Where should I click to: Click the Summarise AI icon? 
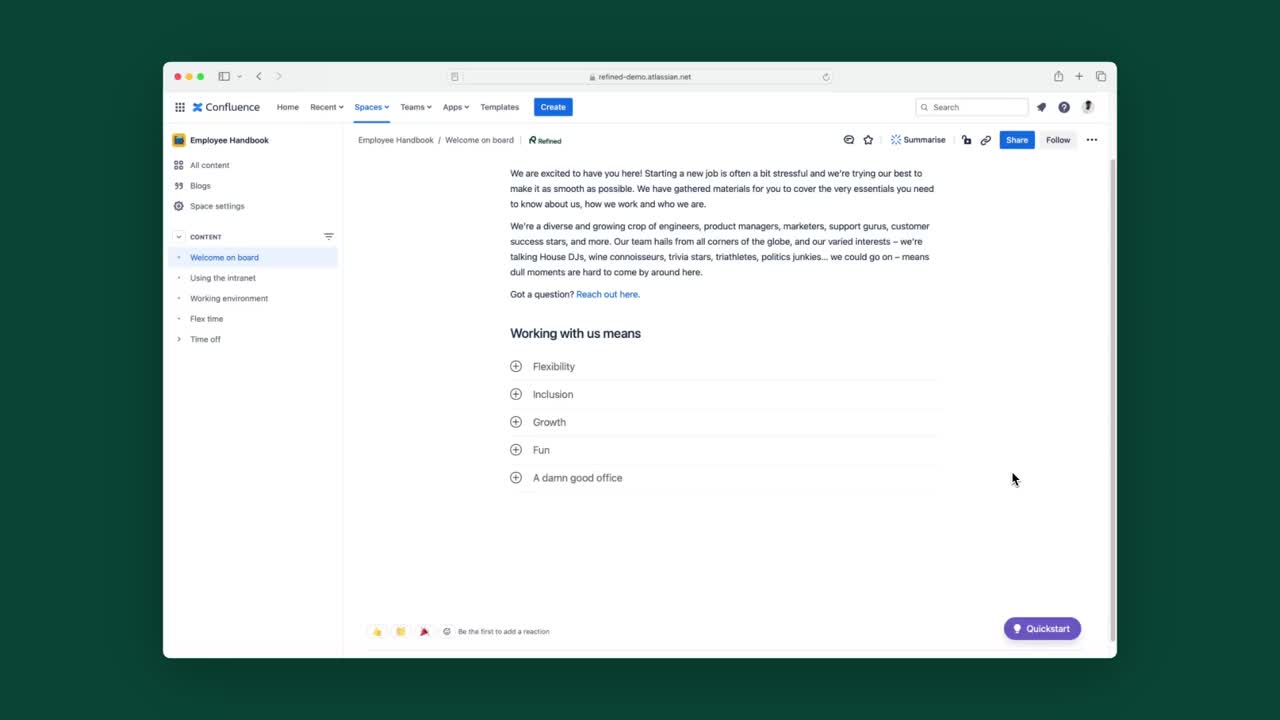tap(896, 140)
